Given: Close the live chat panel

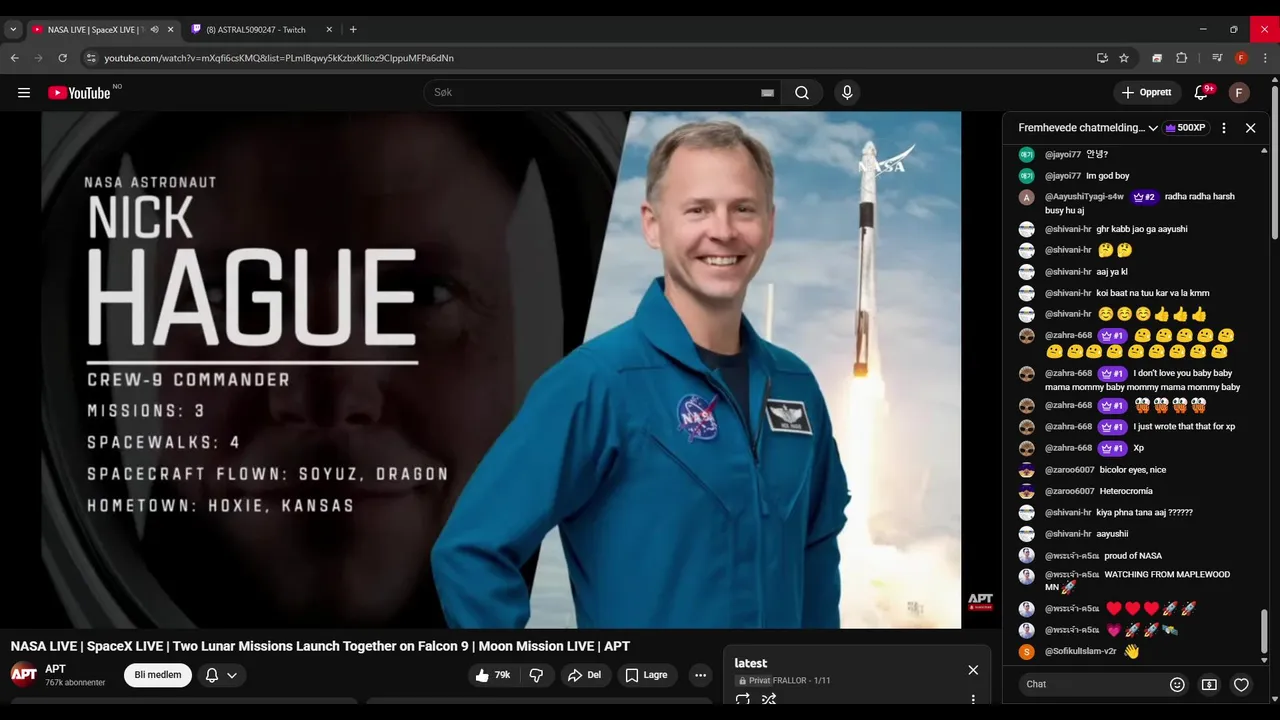Looking at the screenshot, I should [x=1250, y=128].
